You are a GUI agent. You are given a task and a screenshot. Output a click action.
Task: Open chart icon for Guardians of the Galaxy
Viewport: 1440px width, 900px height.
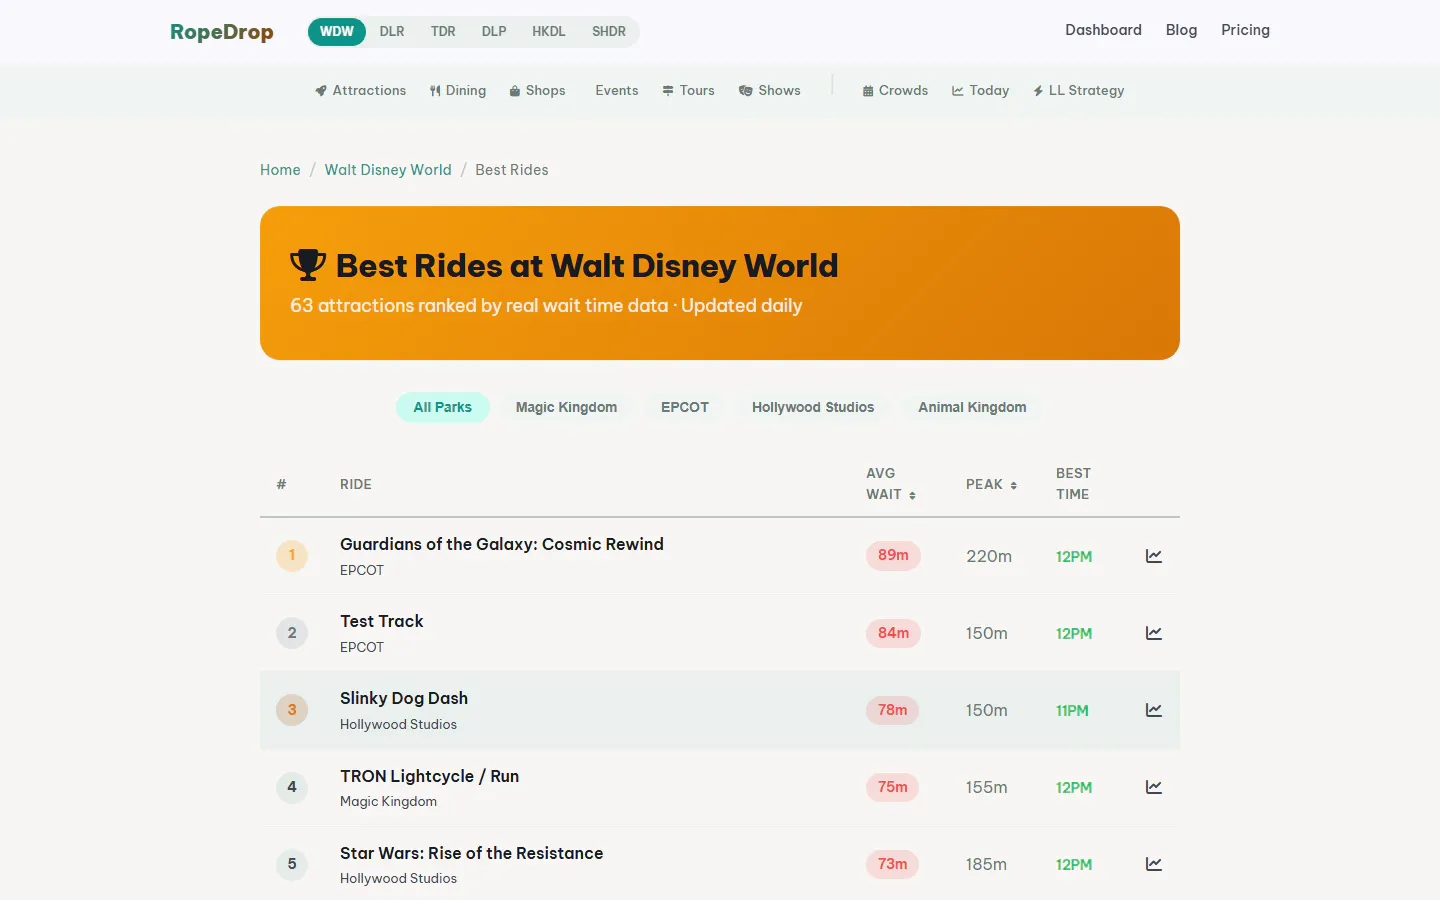(1153, 556)
